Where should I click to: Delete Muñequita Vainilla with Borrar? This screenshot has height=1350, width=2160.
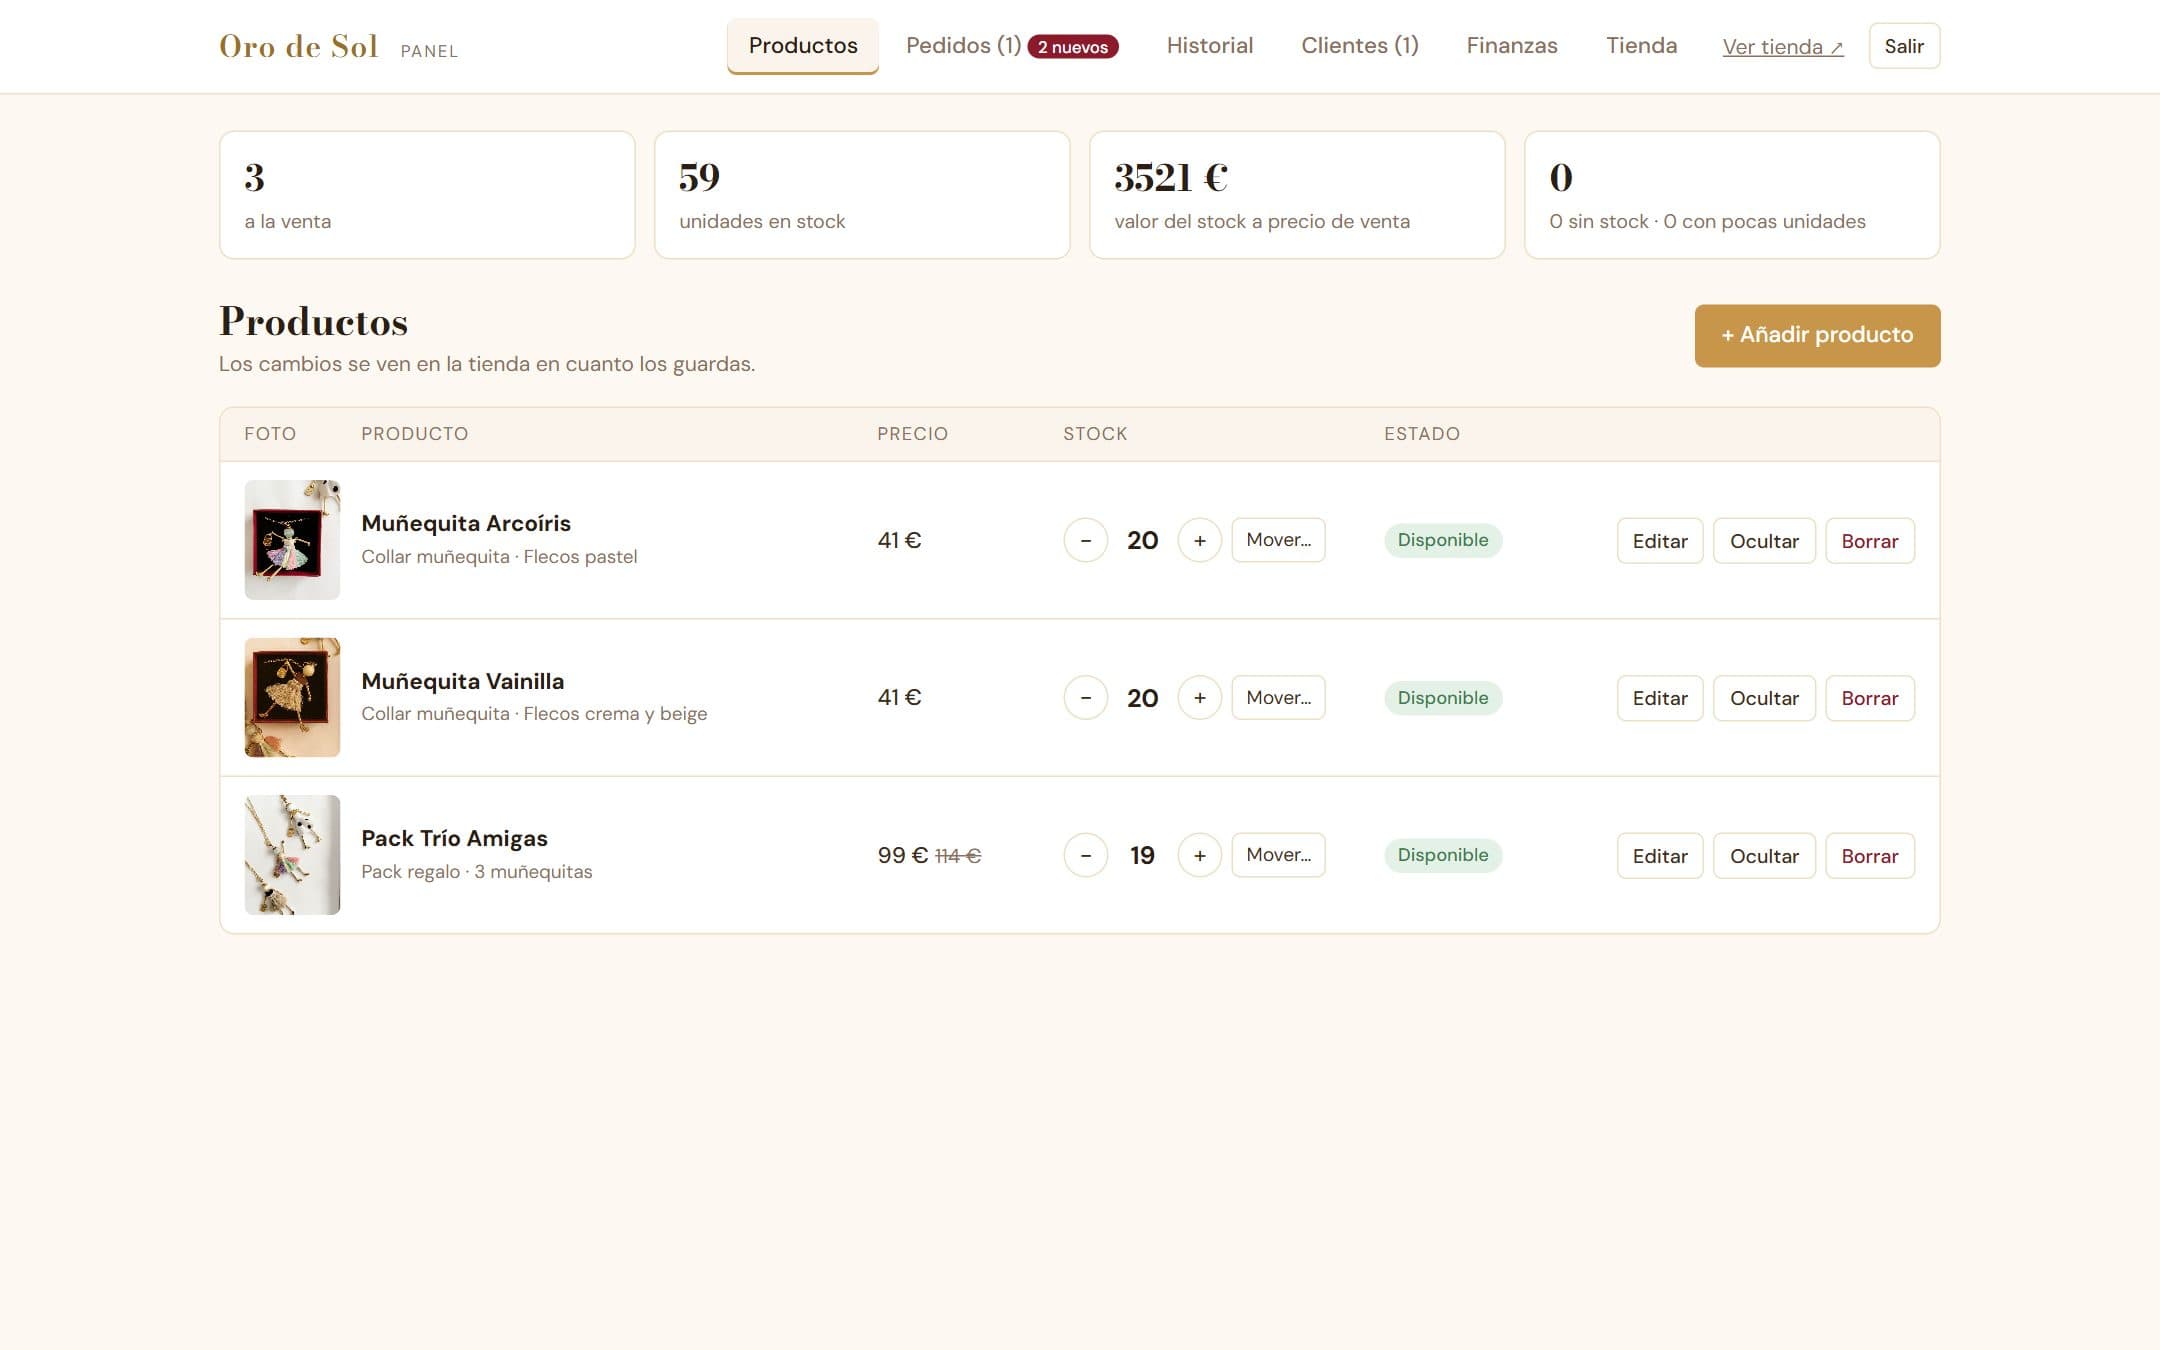point(1870,698)
